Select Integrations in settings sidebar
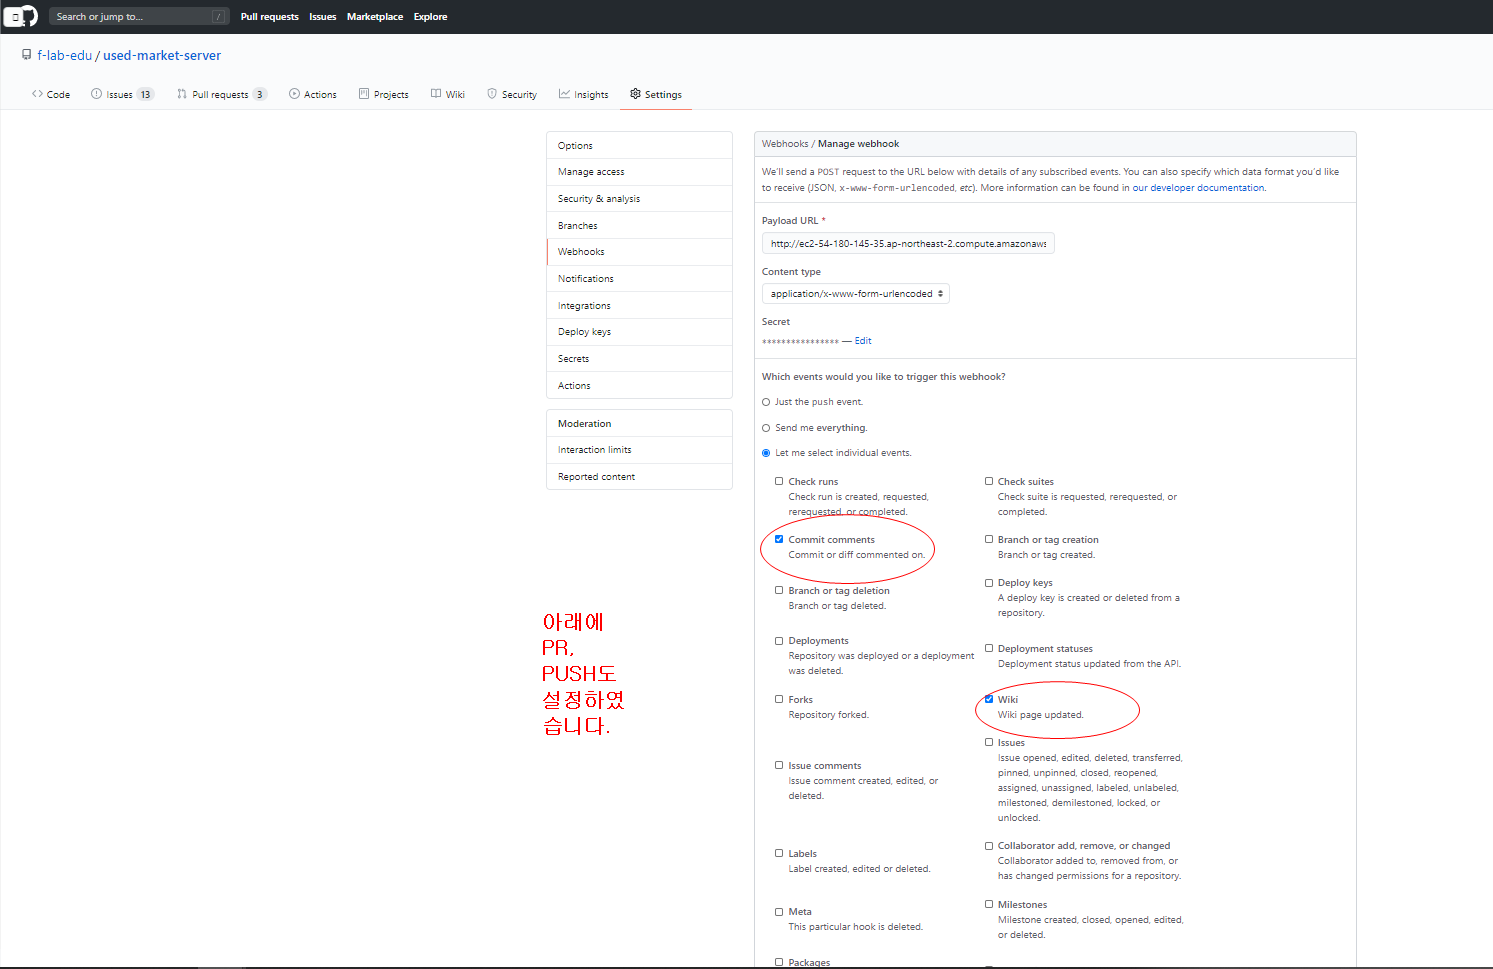This screenshot has width=1493, height=969. (x=640, y=306)
